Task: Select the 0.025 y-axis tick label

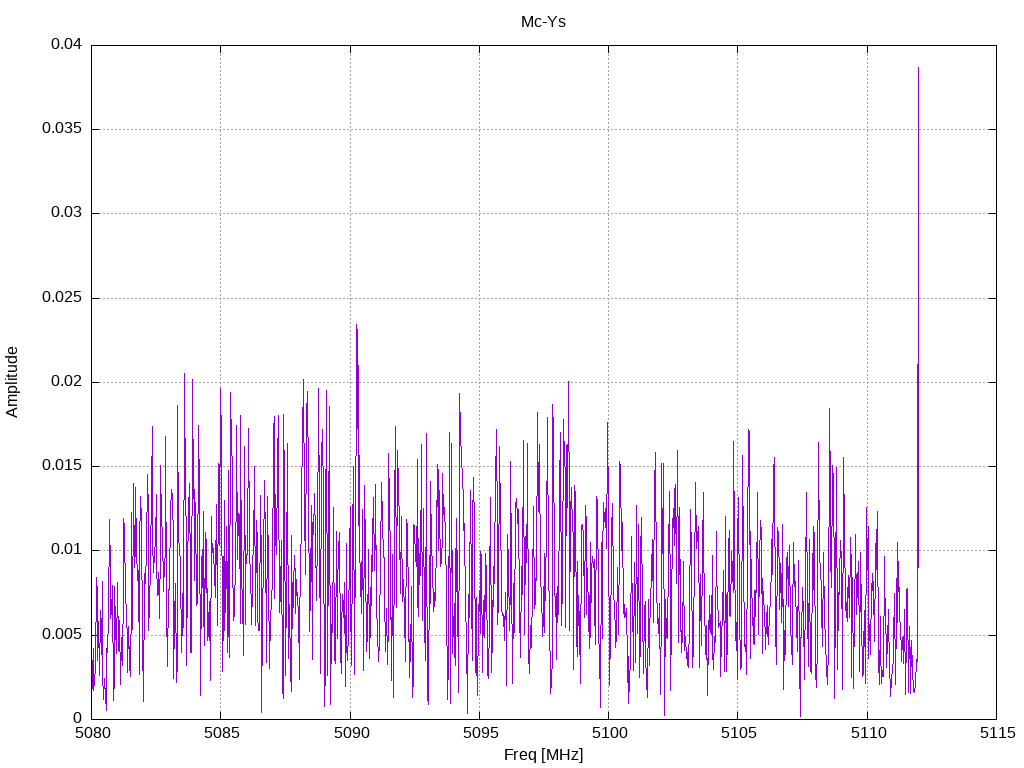Action: coord(62,298)
